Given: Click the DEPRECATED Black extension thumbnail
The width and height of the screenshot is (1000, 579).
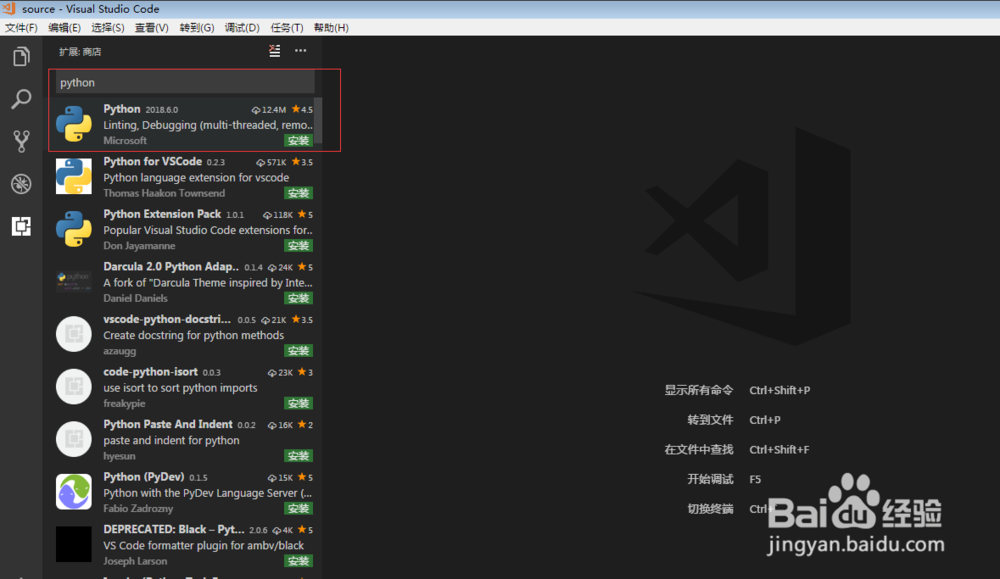Looking at the screenshot, I should click(73, 544).
